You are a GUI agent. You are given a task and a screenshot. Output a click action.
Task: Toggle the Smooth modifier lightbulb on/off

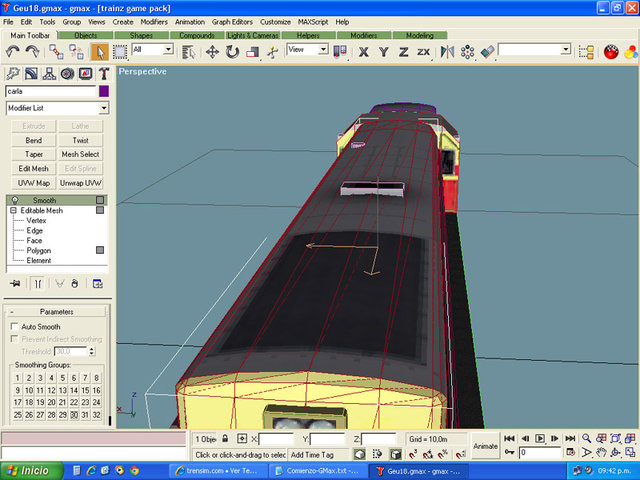tap(12, 200)
